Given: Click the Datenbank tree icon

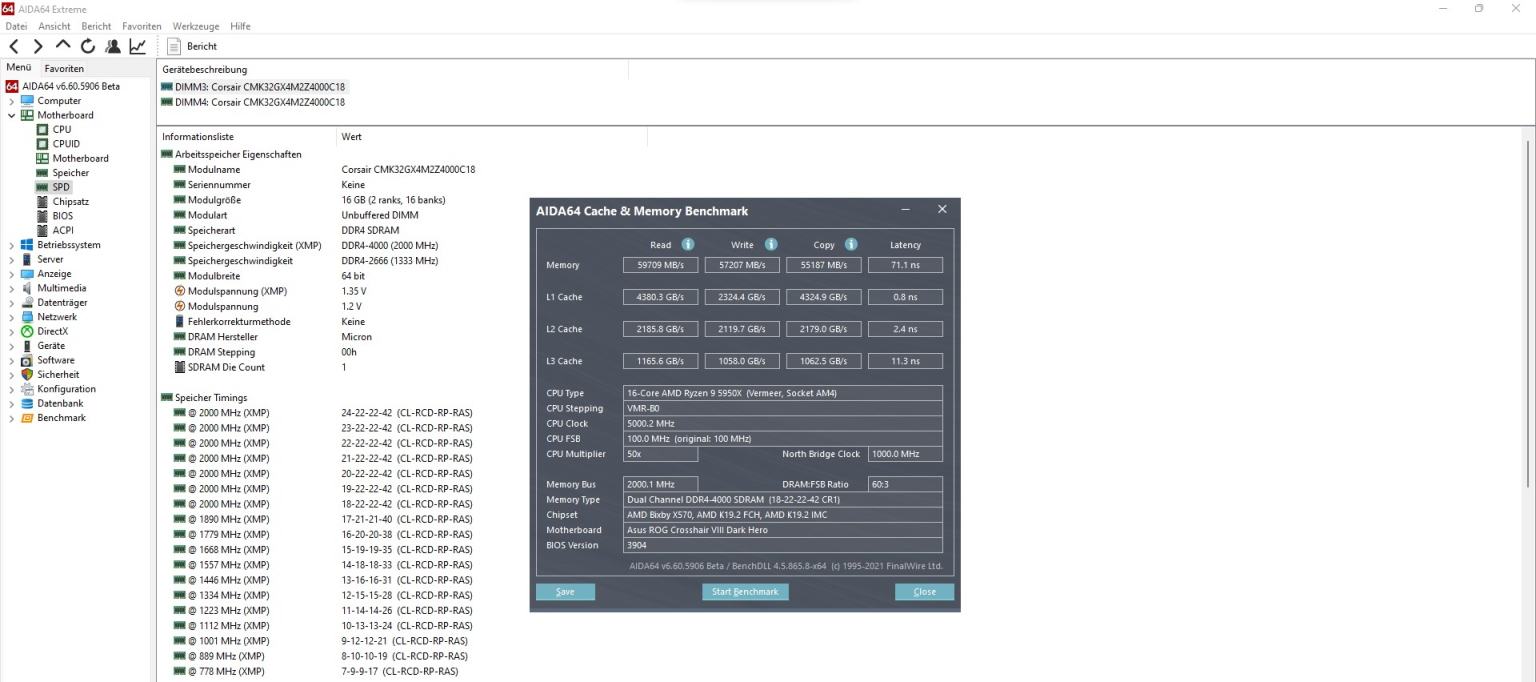Looking at the screenshot, I should 27,403.
